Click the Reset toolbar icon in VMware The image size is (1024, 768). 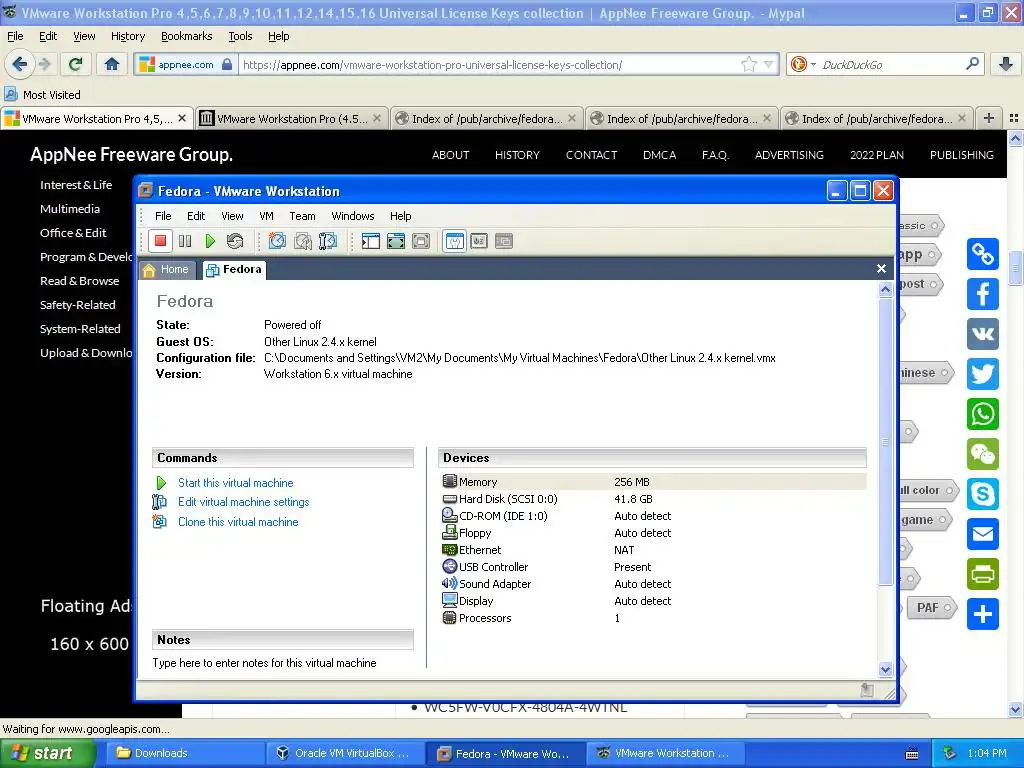(235, 241)
